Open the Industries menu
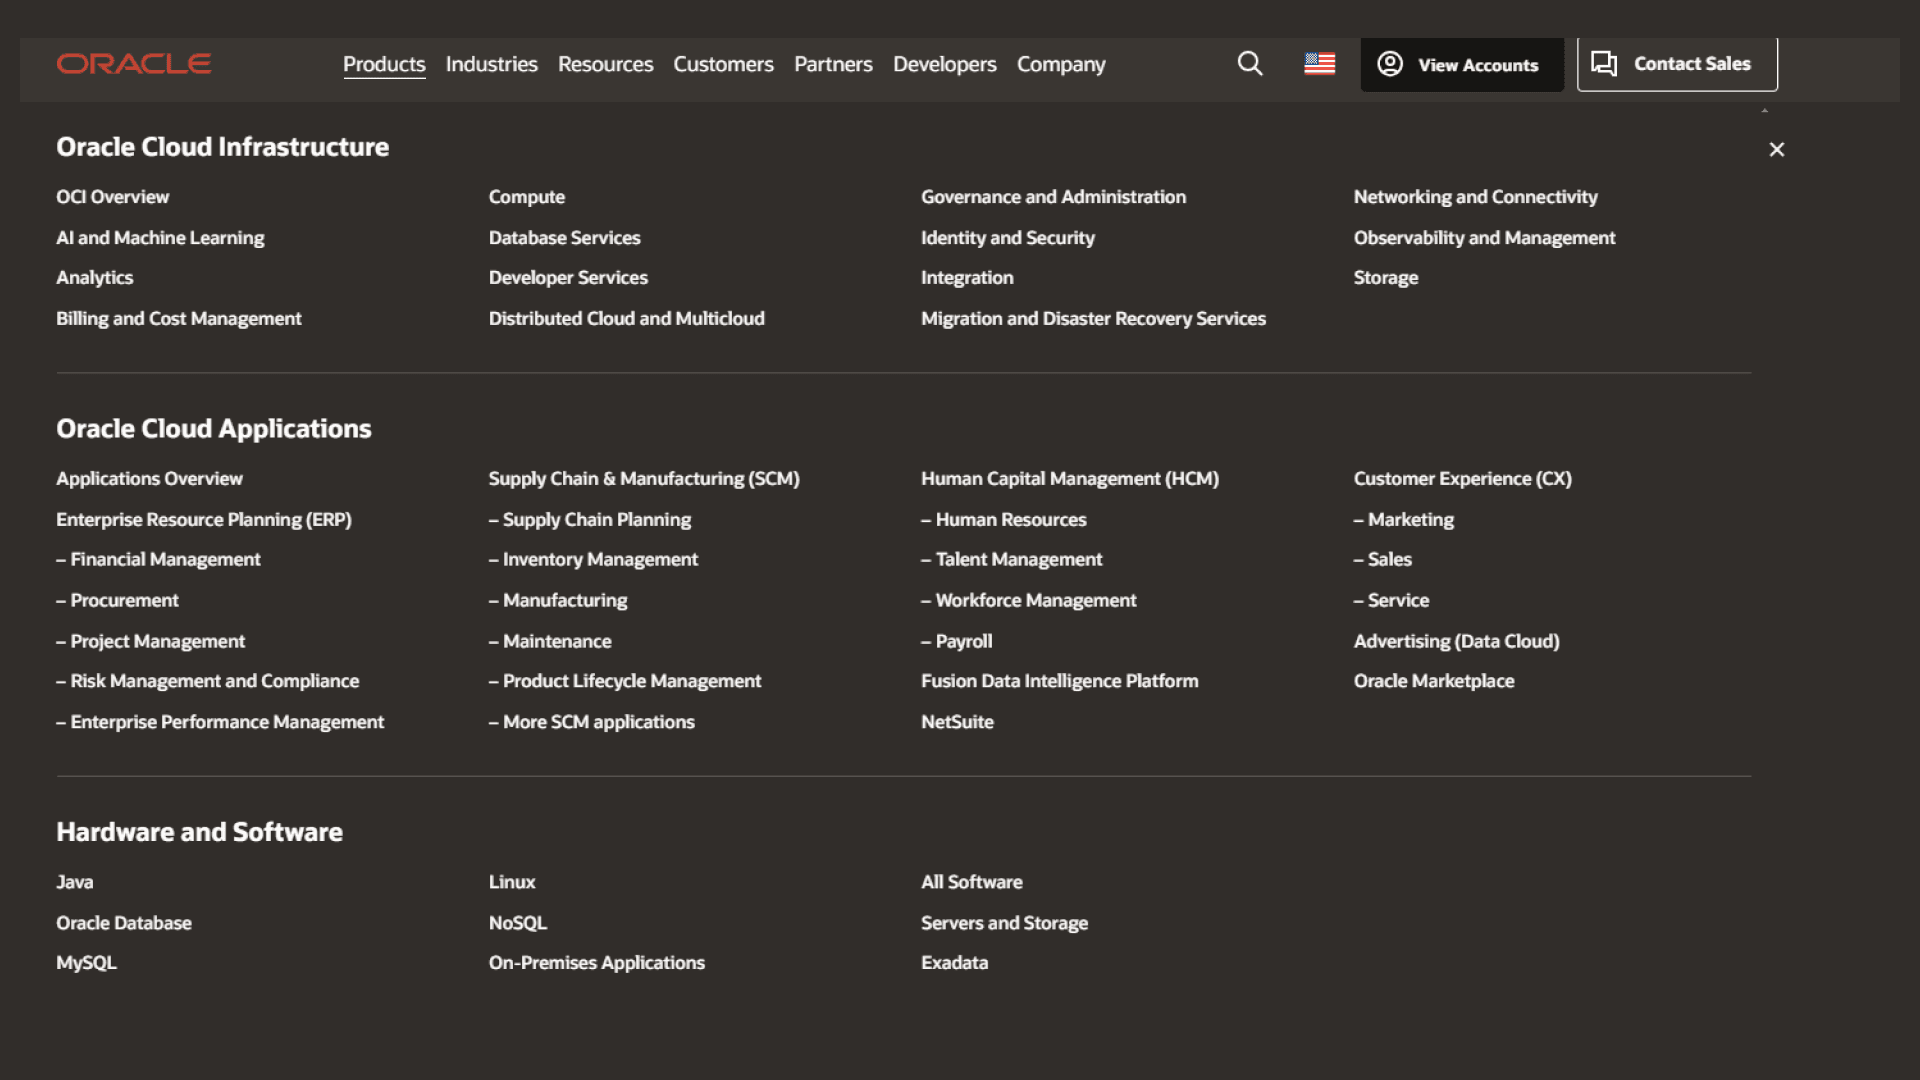Viewport: 1920px width, 1080px height. (492, 64)
